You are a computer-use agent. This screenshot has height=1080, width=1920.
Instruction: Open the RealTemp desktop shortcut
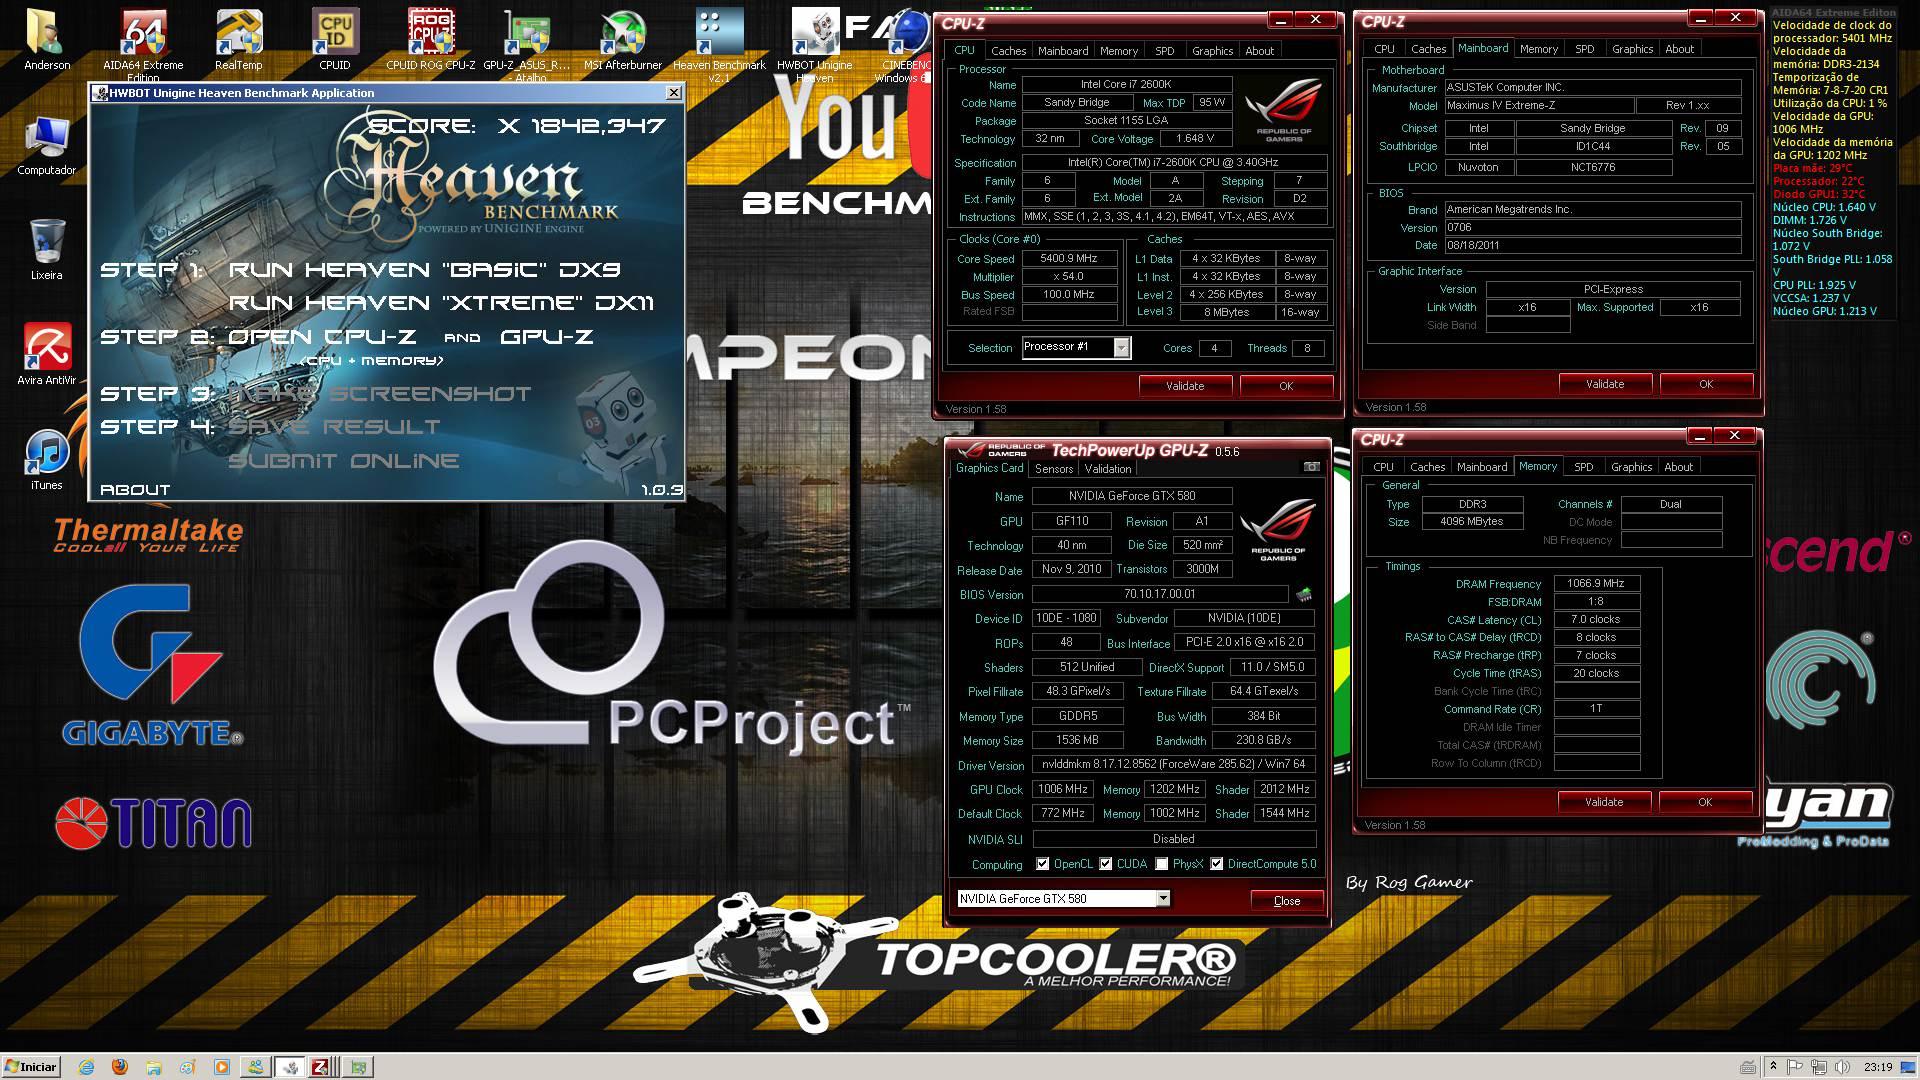(239, 40)
